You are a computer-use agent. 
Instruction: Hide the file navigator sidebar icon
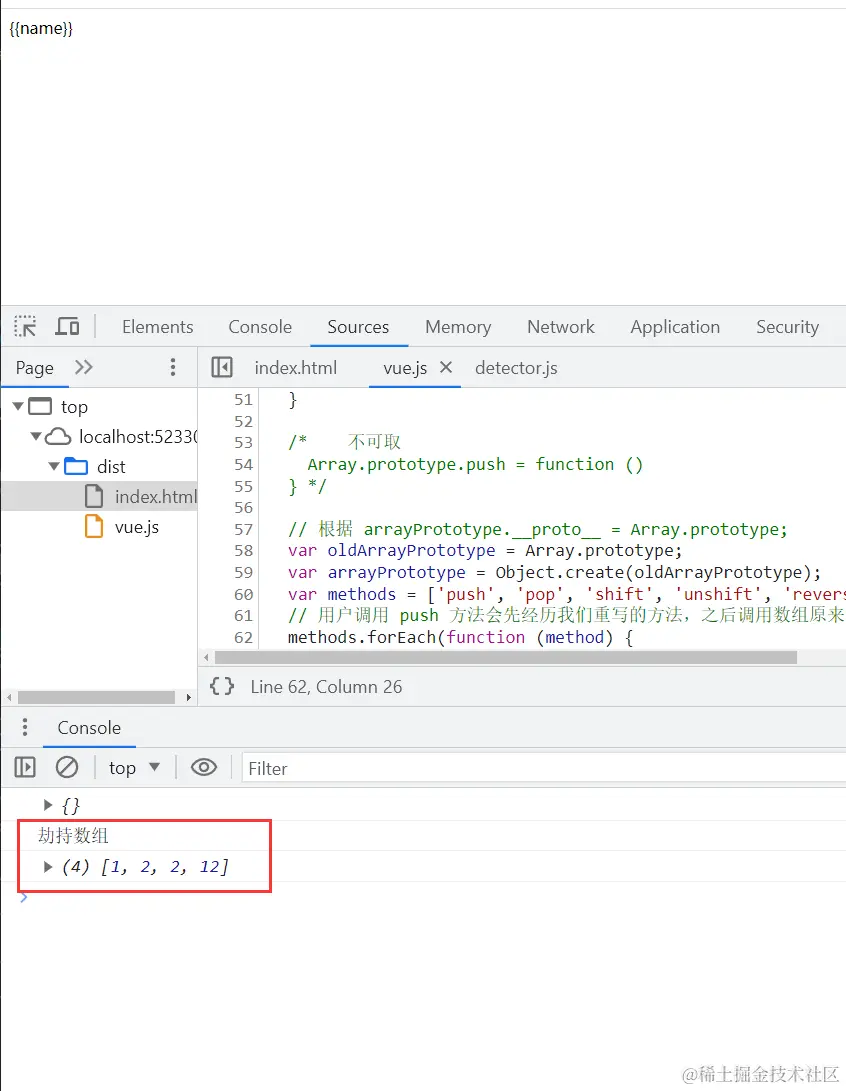tap(222, 367)
